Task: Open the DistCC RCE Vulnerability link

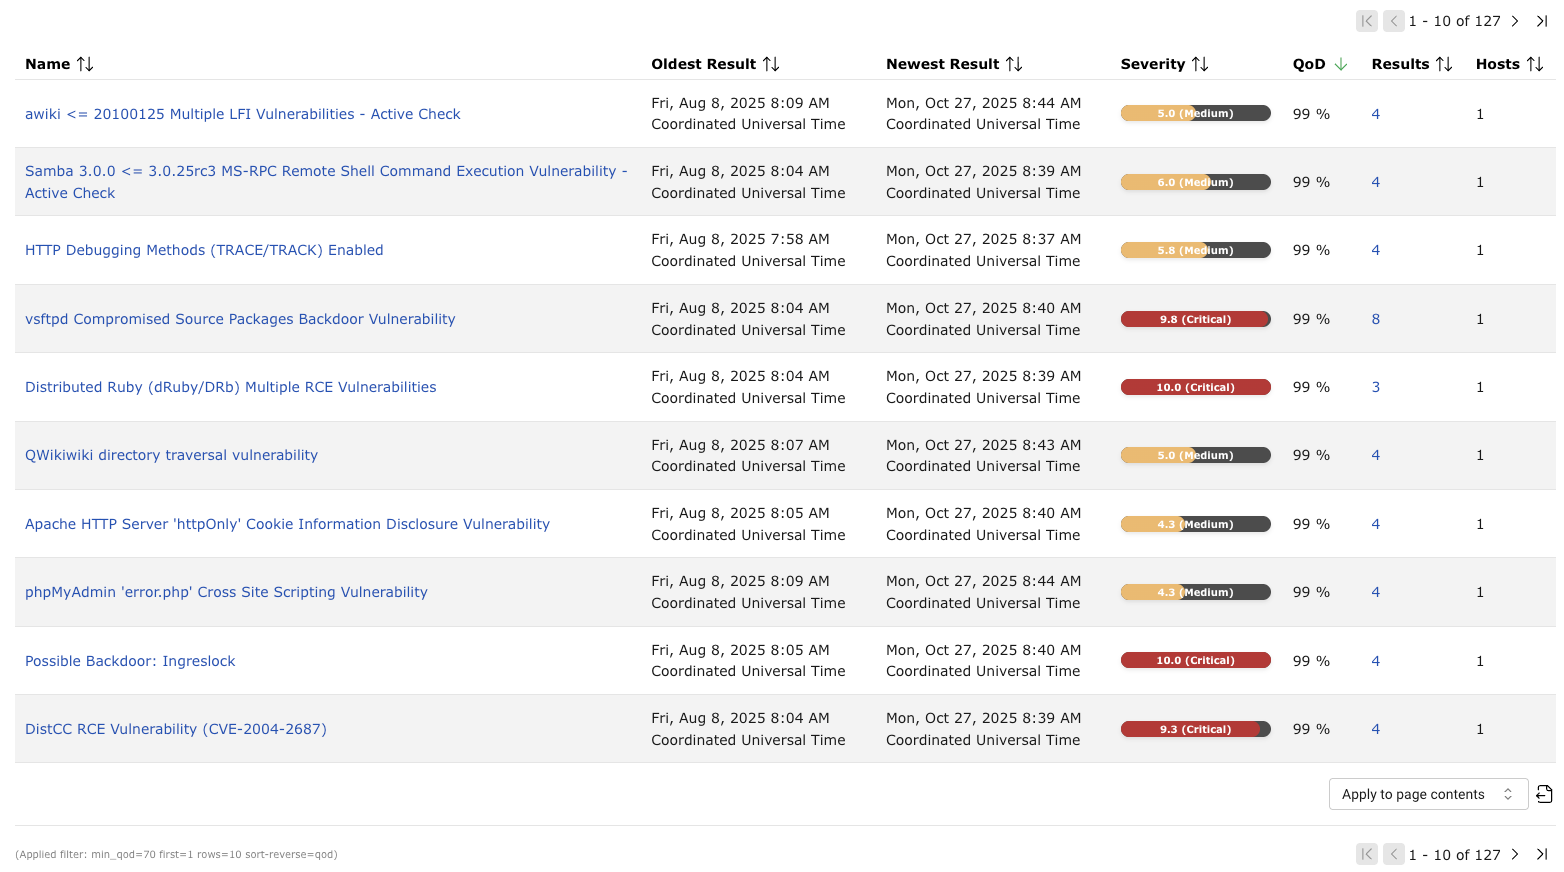Action: [176, 729]
